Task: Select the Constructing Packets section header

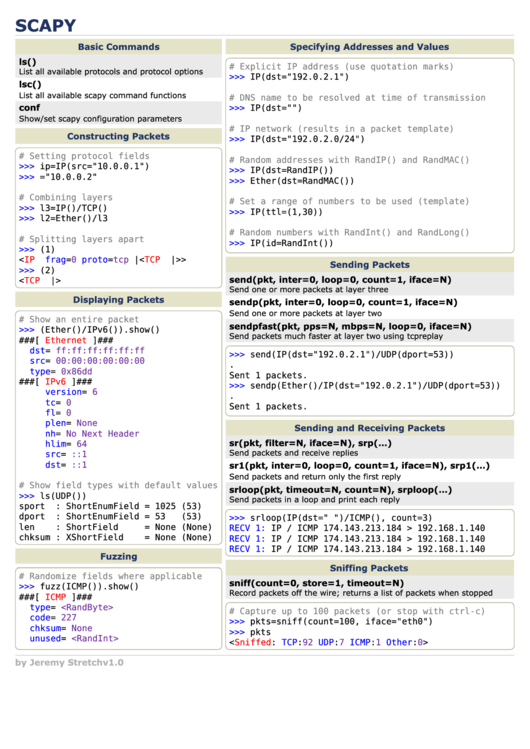Action: click(118, 136)
